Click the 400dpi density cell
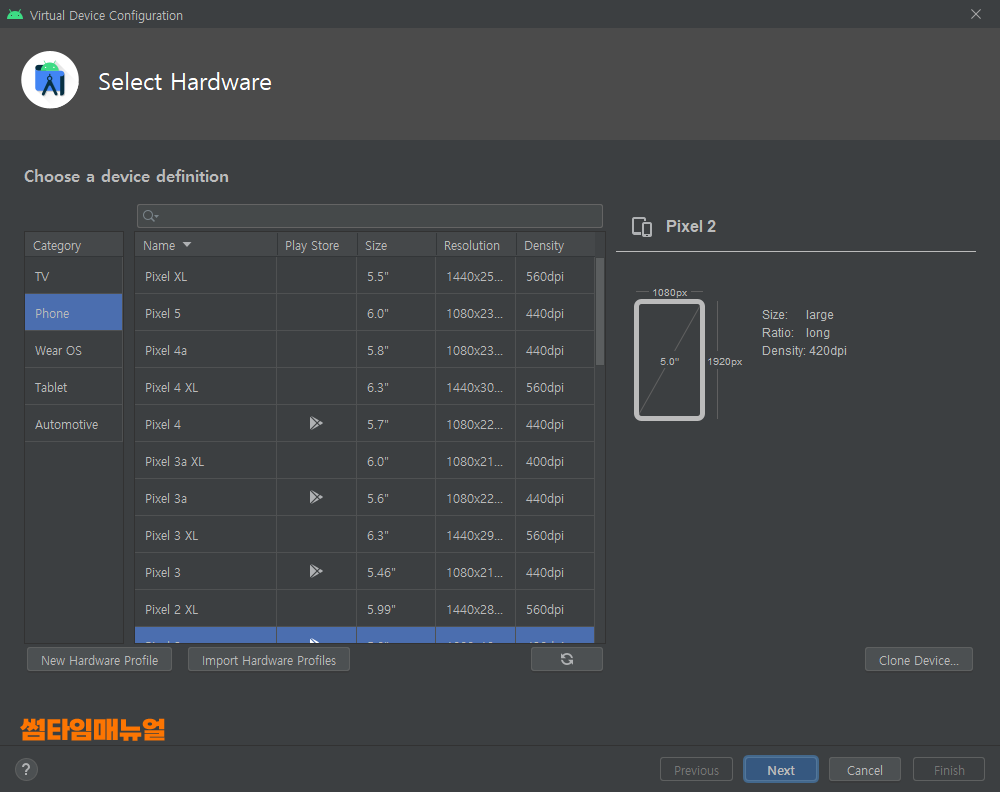The height and width of the screenshot is (792, 1000). tap(555, 461)
